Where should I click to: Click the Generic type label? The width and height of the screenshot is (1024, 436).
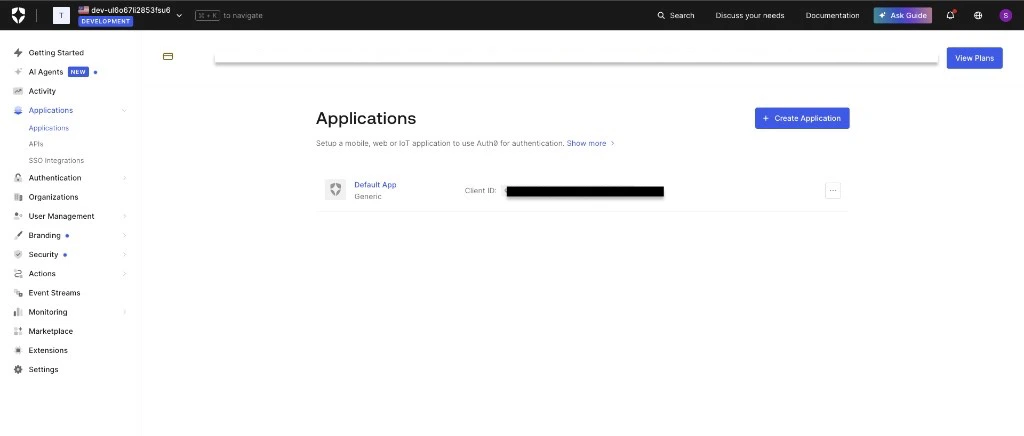[x=368, y=196]
